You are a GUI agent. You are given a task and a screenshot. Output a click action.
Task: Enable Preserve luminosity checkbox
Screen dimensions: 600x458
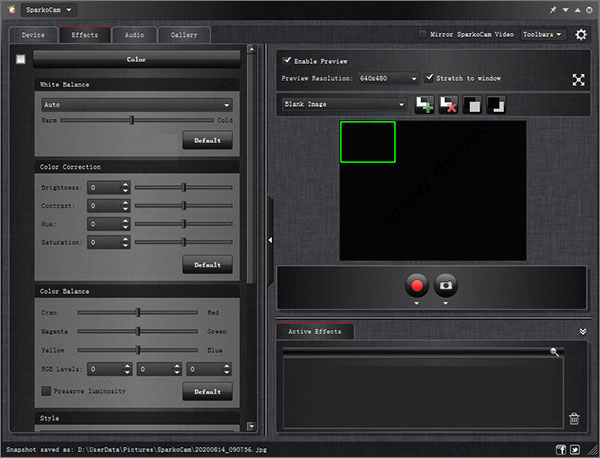pyautogui.click(x=46, y=391)
